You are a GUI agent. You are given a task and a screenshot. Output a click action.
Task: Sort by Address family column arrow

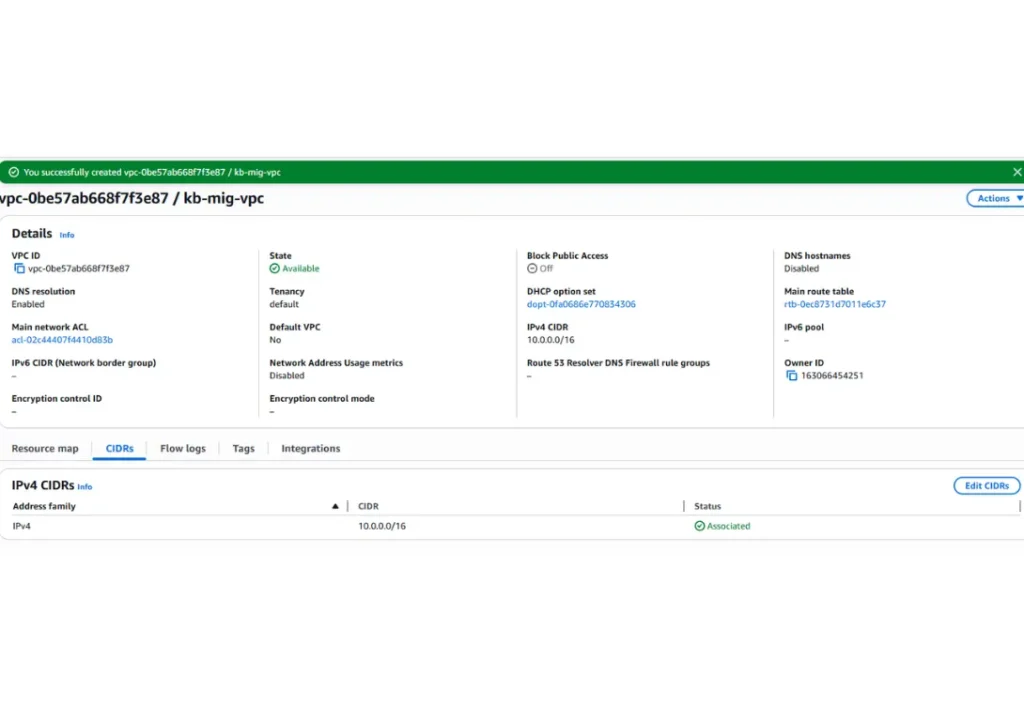tap(335, 507)
